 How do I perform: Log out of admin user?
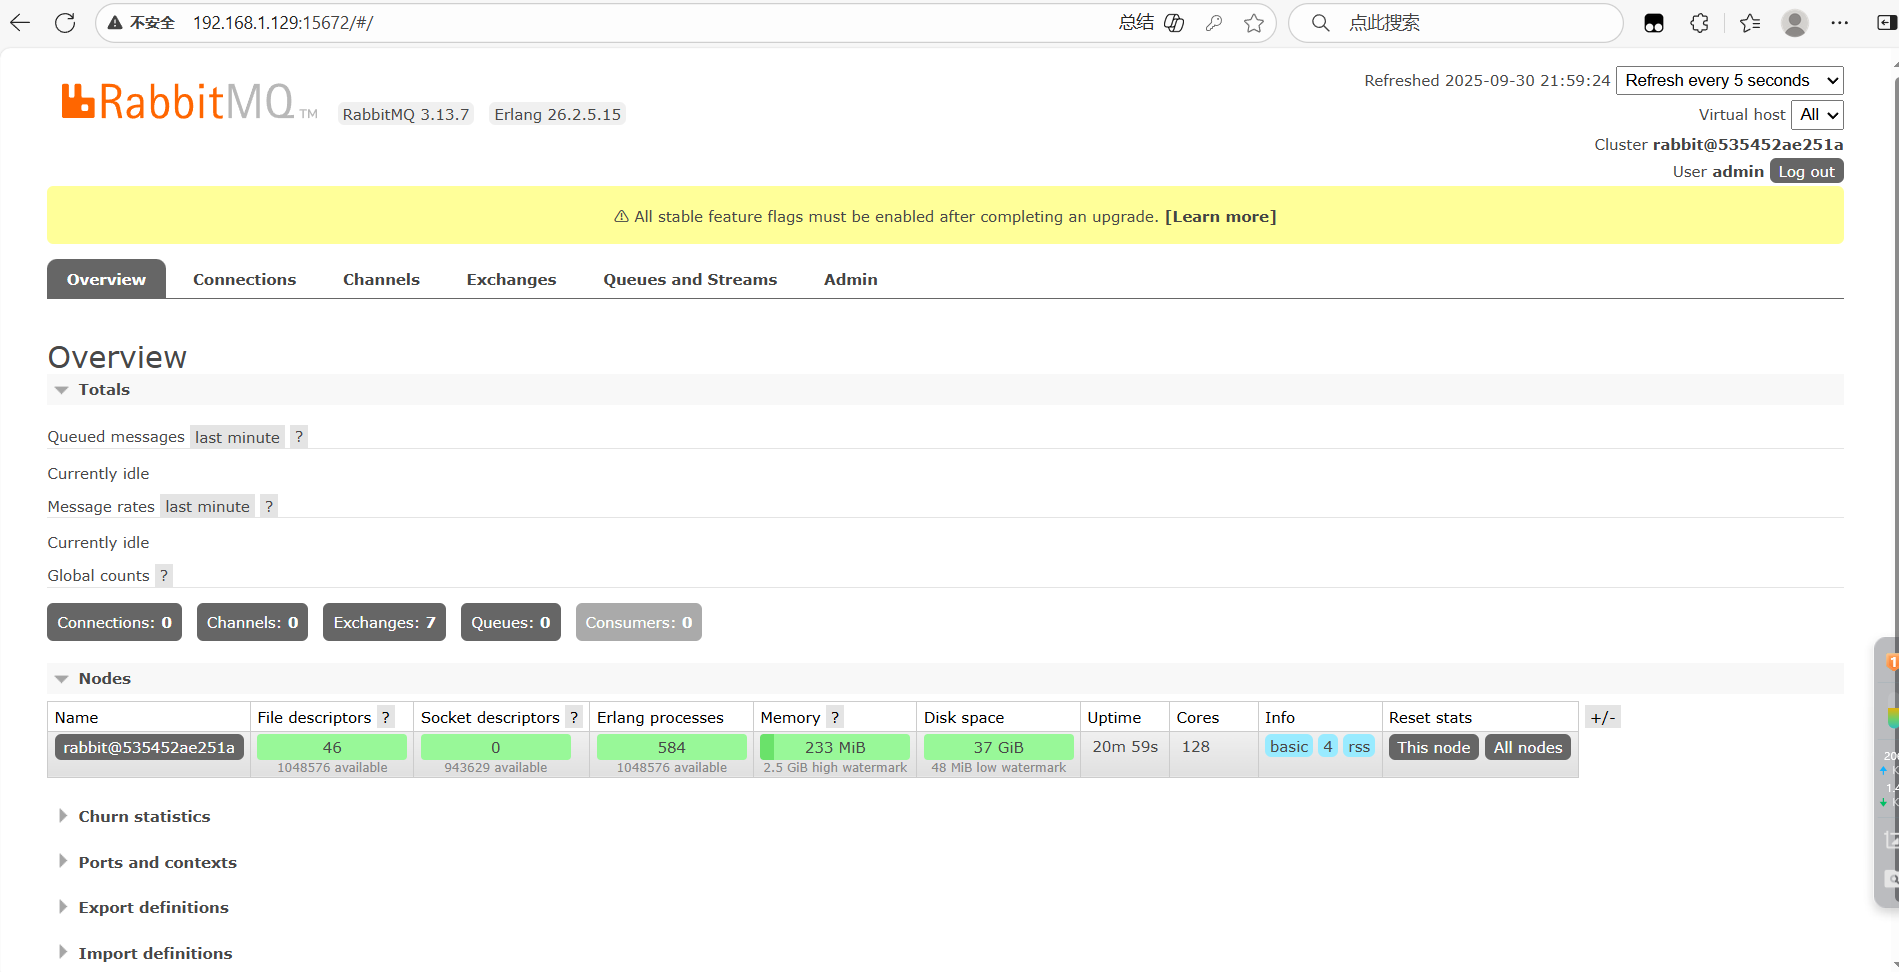1806,171
